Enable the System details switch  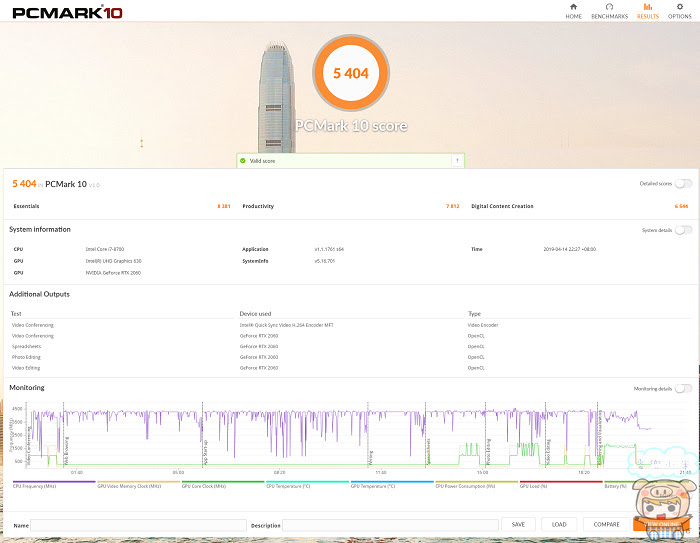(x=683, y=230)
